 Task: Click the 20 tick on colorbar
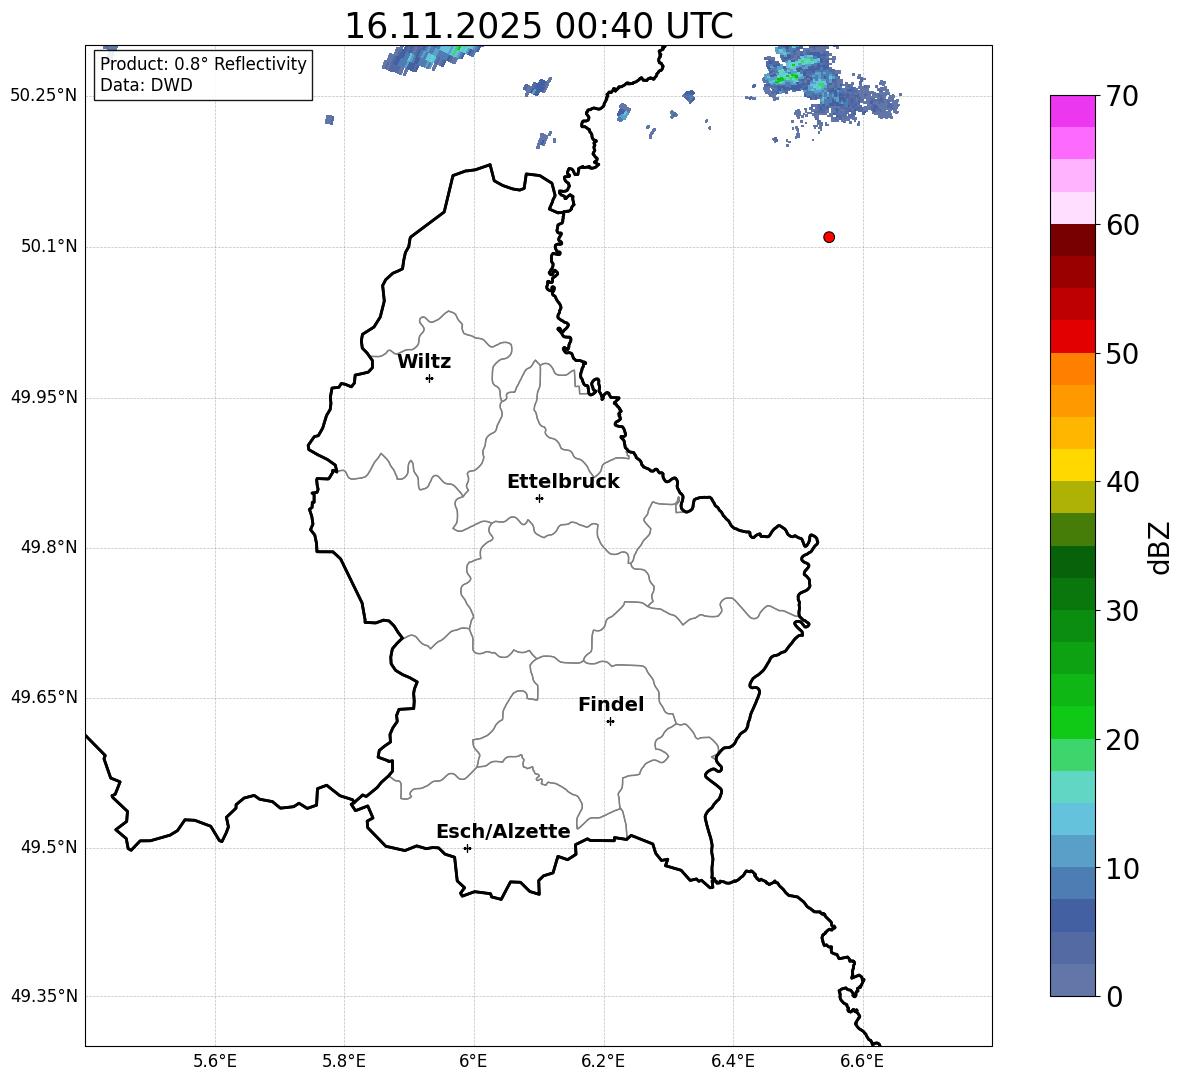(1122, 740)
